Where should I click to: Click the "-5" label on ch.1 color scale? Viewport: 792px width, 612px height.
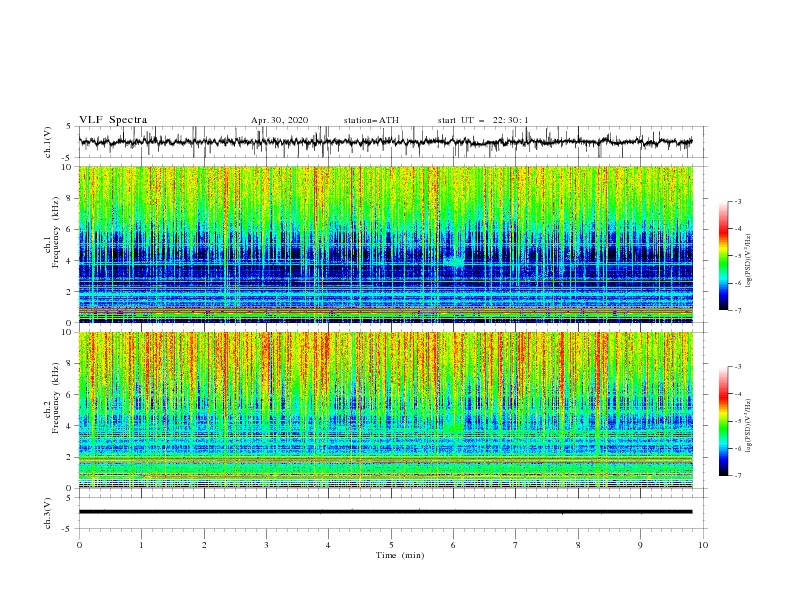[x=738, y=256]
